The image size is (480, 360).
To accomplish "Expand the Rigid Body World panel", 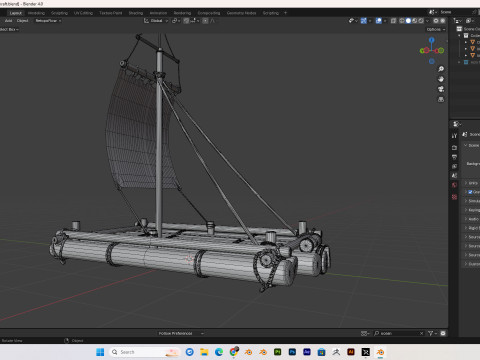I will [472, 228].
